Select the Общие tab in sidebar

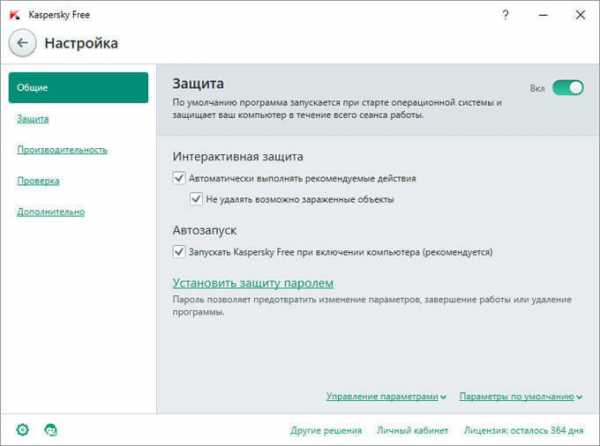(78, 88)
